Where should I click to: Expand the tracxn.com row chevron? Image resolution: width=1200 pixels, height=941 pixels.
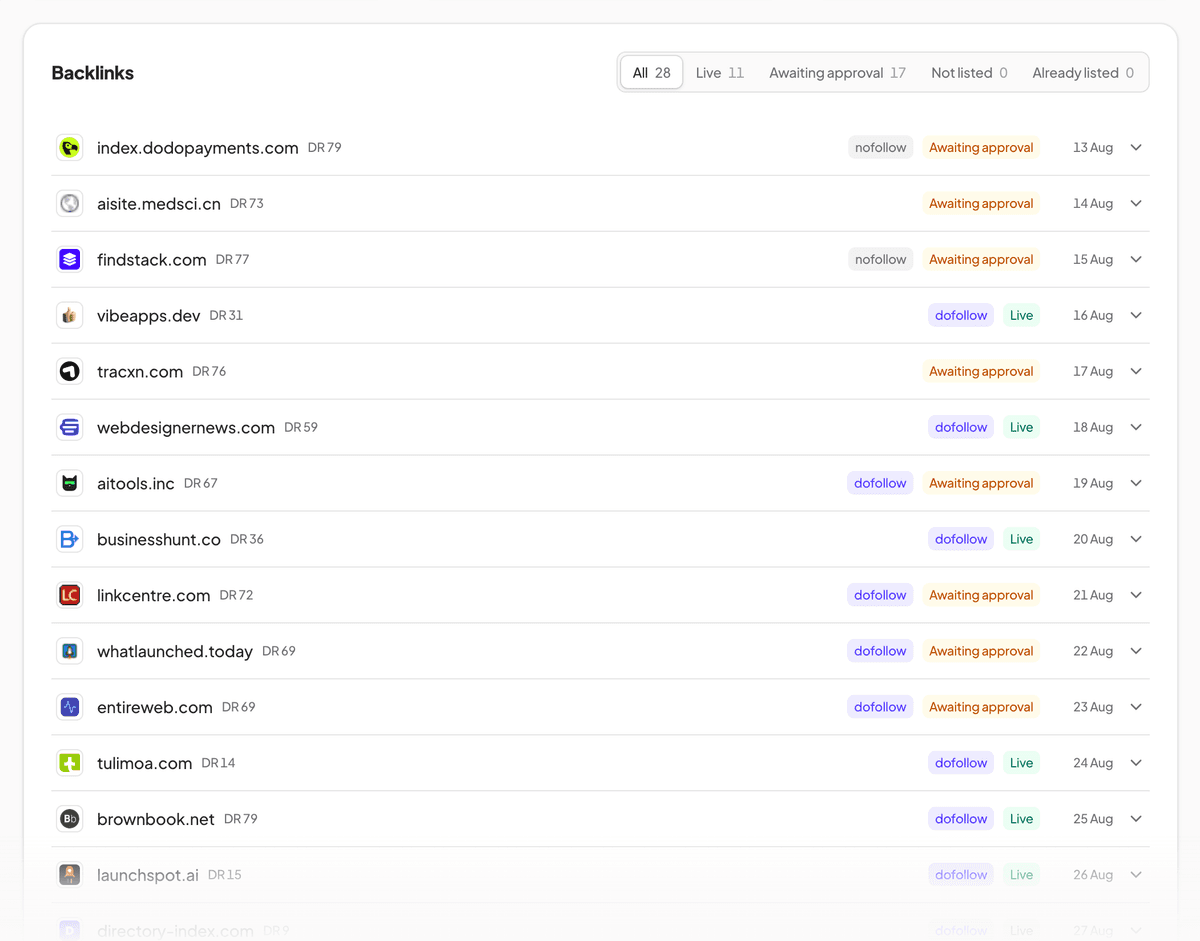[x=1136, y=372]
